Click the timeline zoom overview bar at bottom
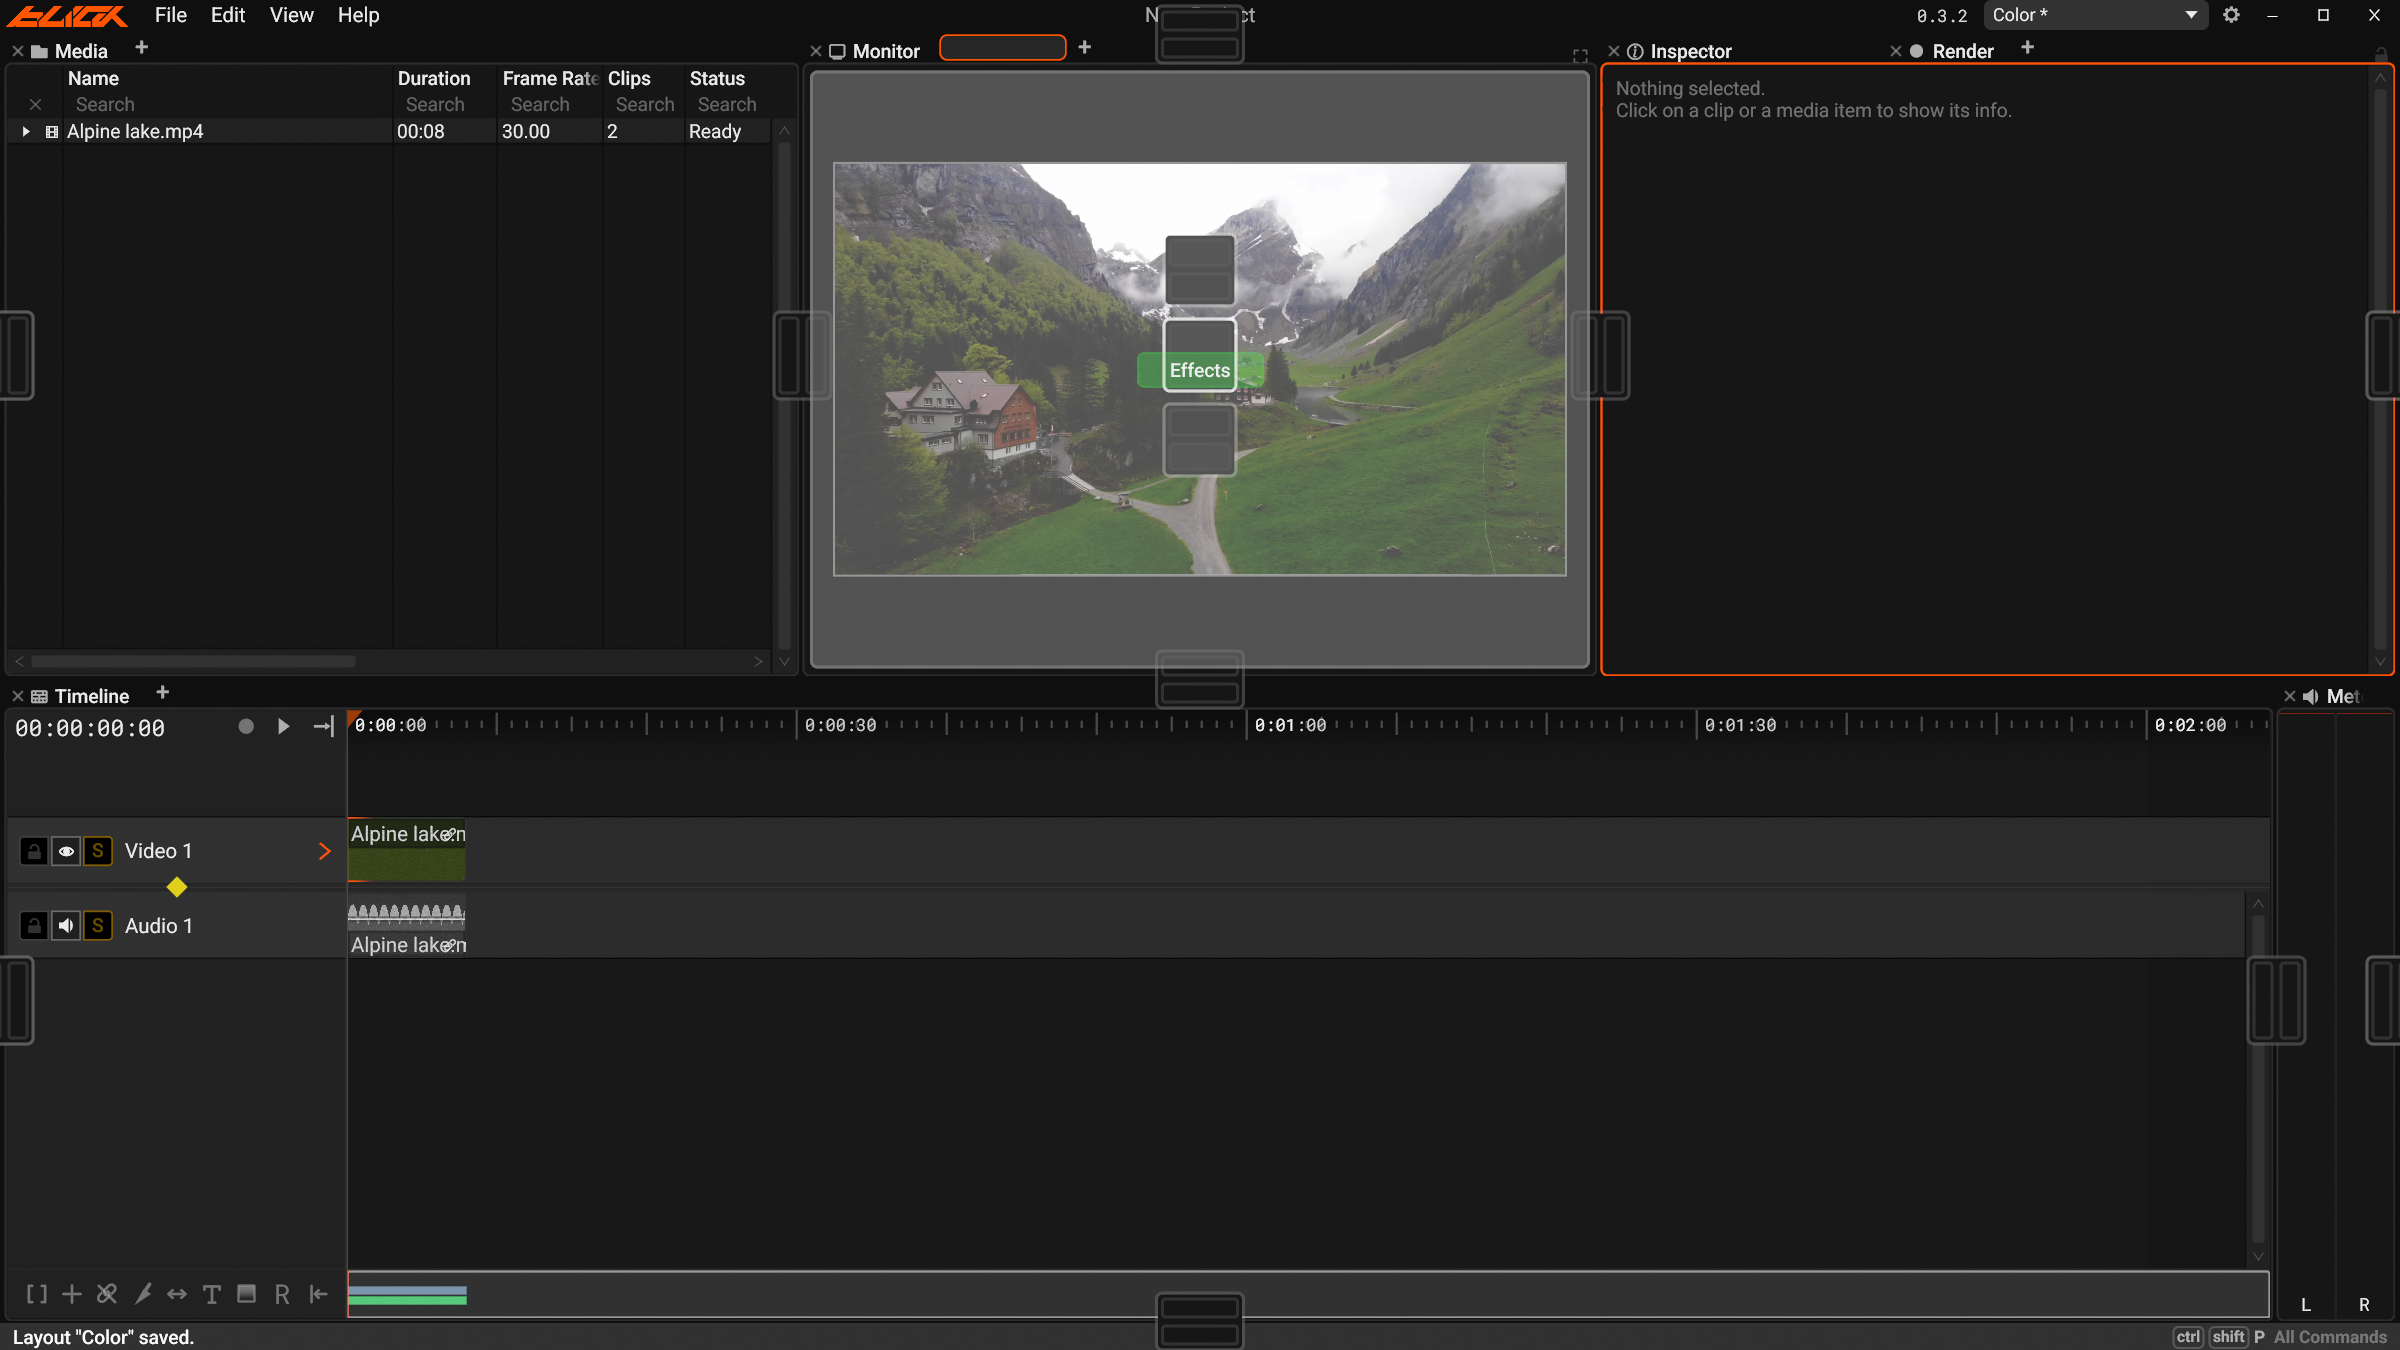Screen dimensions: 2400x1350 [x=1308, y=1295]
